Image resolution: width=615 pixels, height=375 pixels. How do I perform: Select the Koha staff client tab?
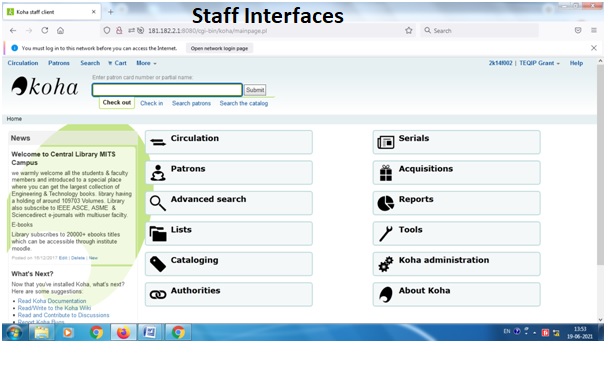coord(52,12)
